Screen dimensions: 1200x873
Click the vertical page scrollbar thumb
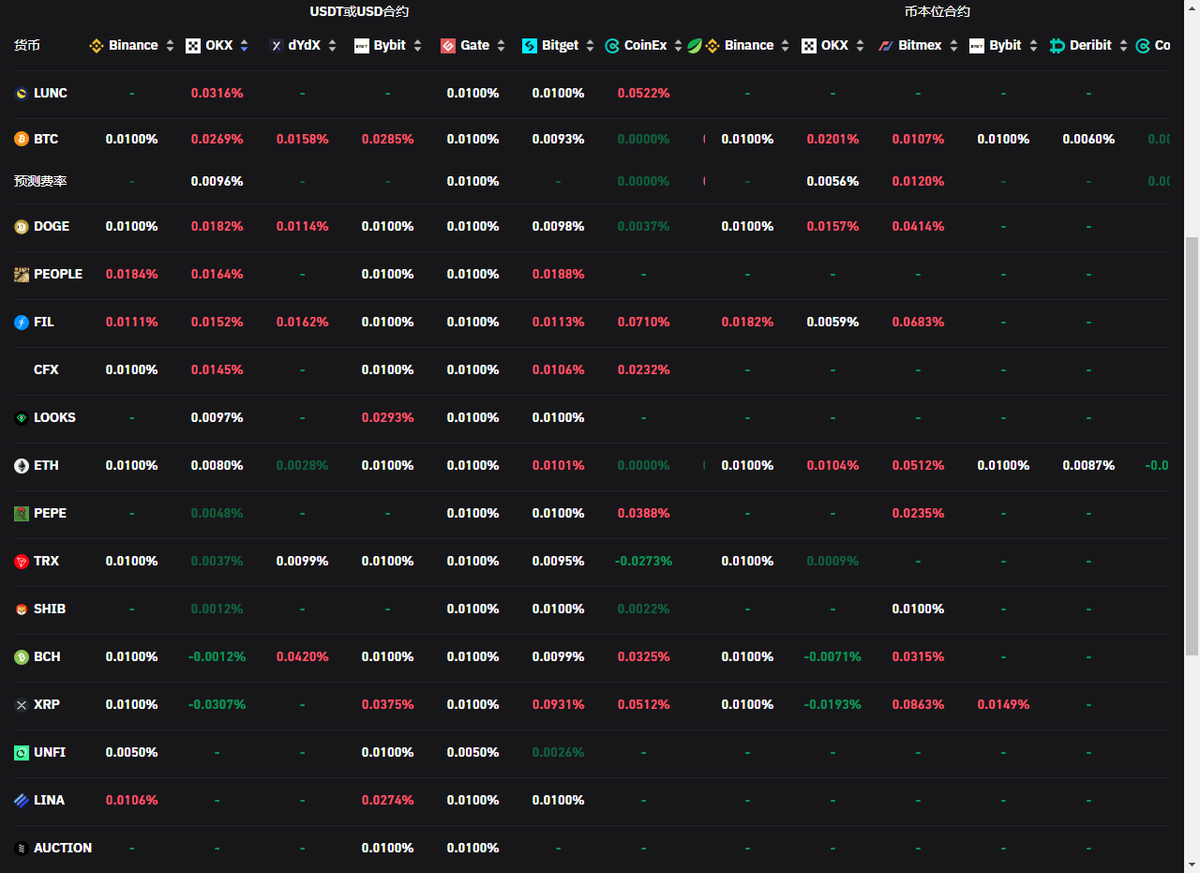click(1192, 447)
